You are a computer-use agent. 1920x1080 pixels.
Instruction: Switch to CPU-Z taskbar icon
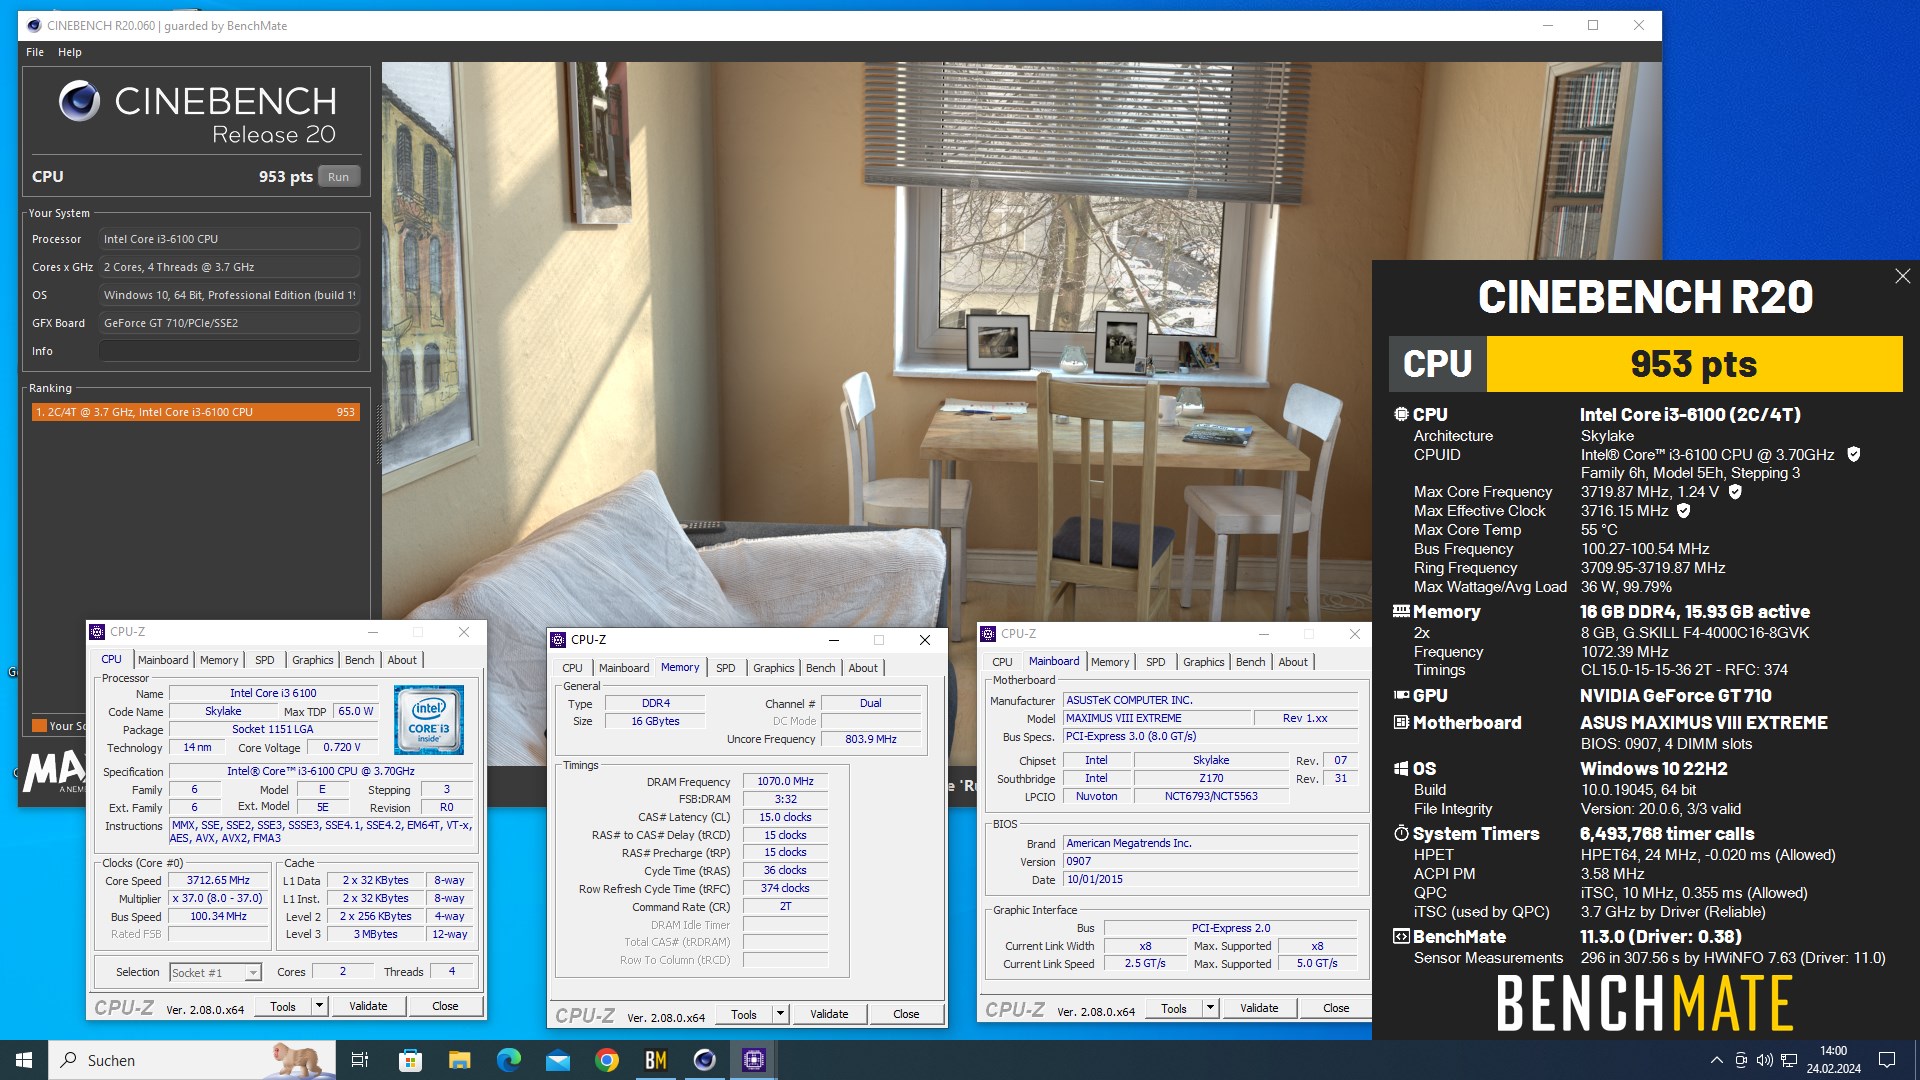tap(754, 1060)
